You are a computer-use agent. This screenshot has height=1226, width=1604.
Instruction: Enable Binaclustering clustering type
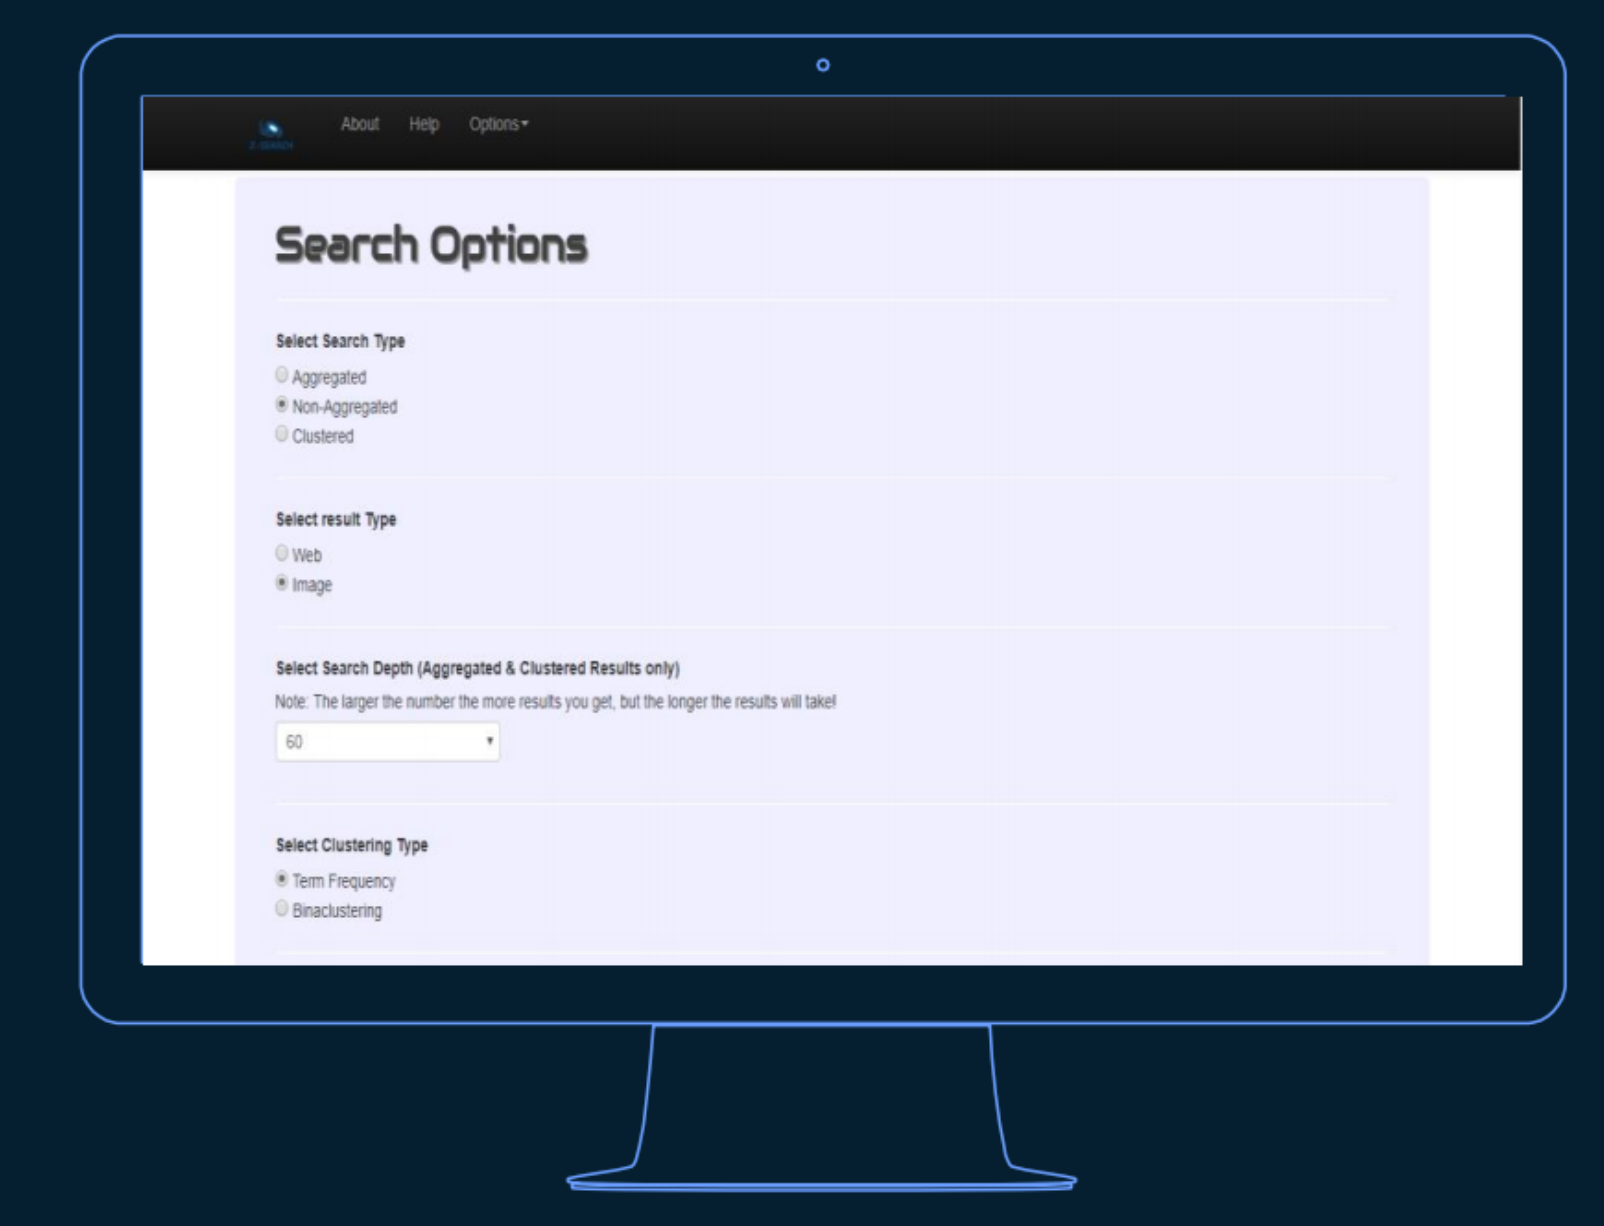pos(281,908)
